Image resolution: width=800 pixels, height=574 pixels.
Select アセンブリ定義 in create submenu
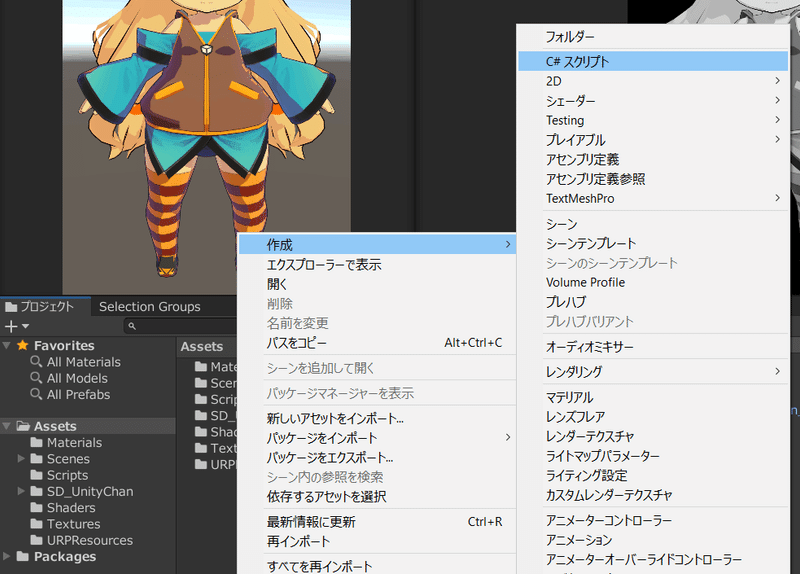click(x=653, y=159)
